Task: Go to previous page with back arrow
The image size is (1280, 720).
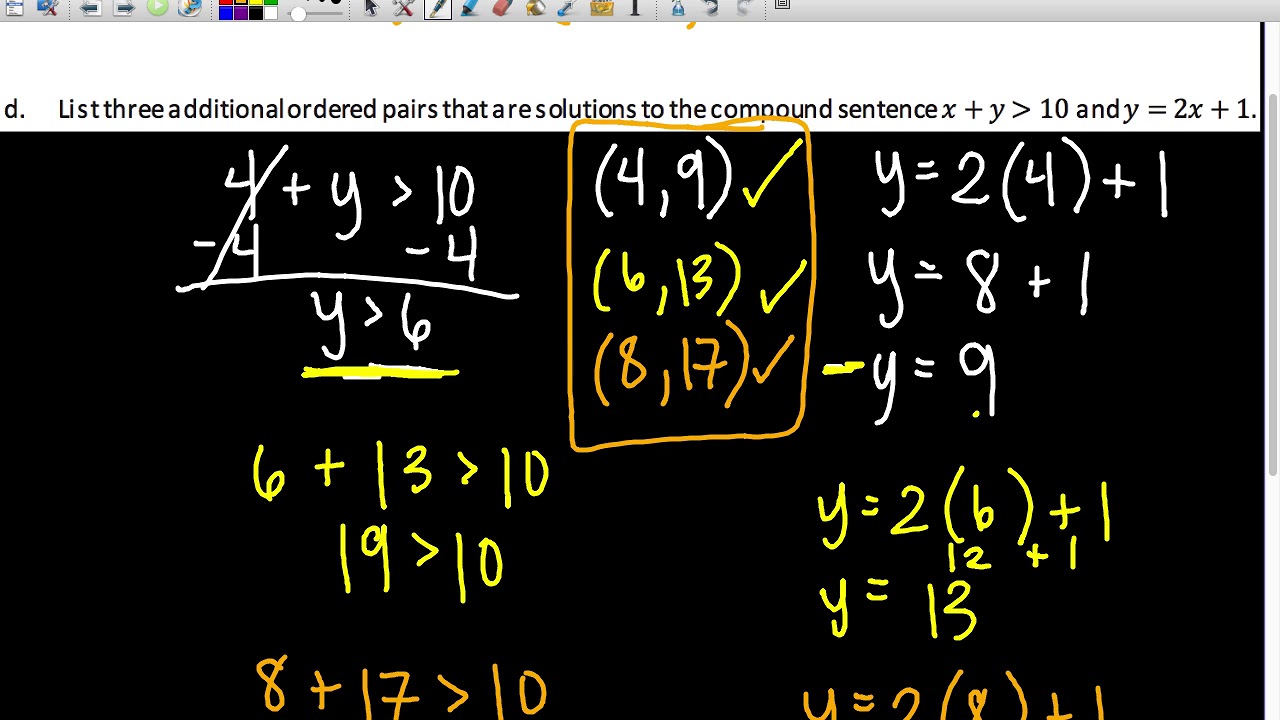Action: [x=90, y=8]
